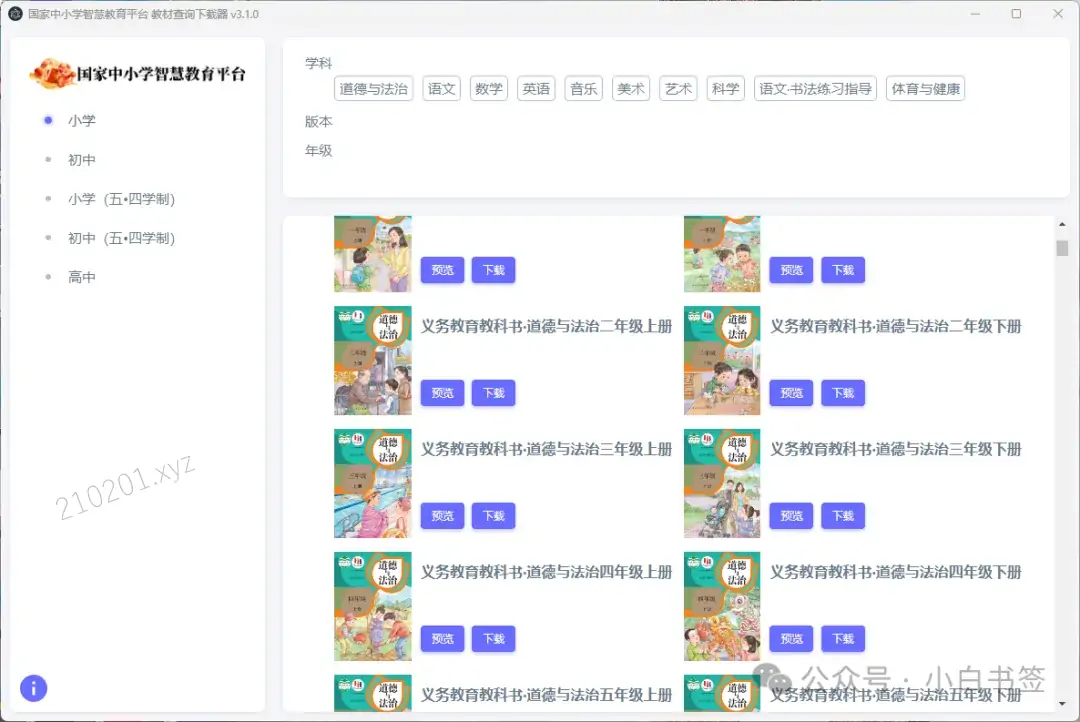This screenshot has height=722, width=1080.
Task: Download 道德与法治三年级下册 textbook
Action: 842,515
